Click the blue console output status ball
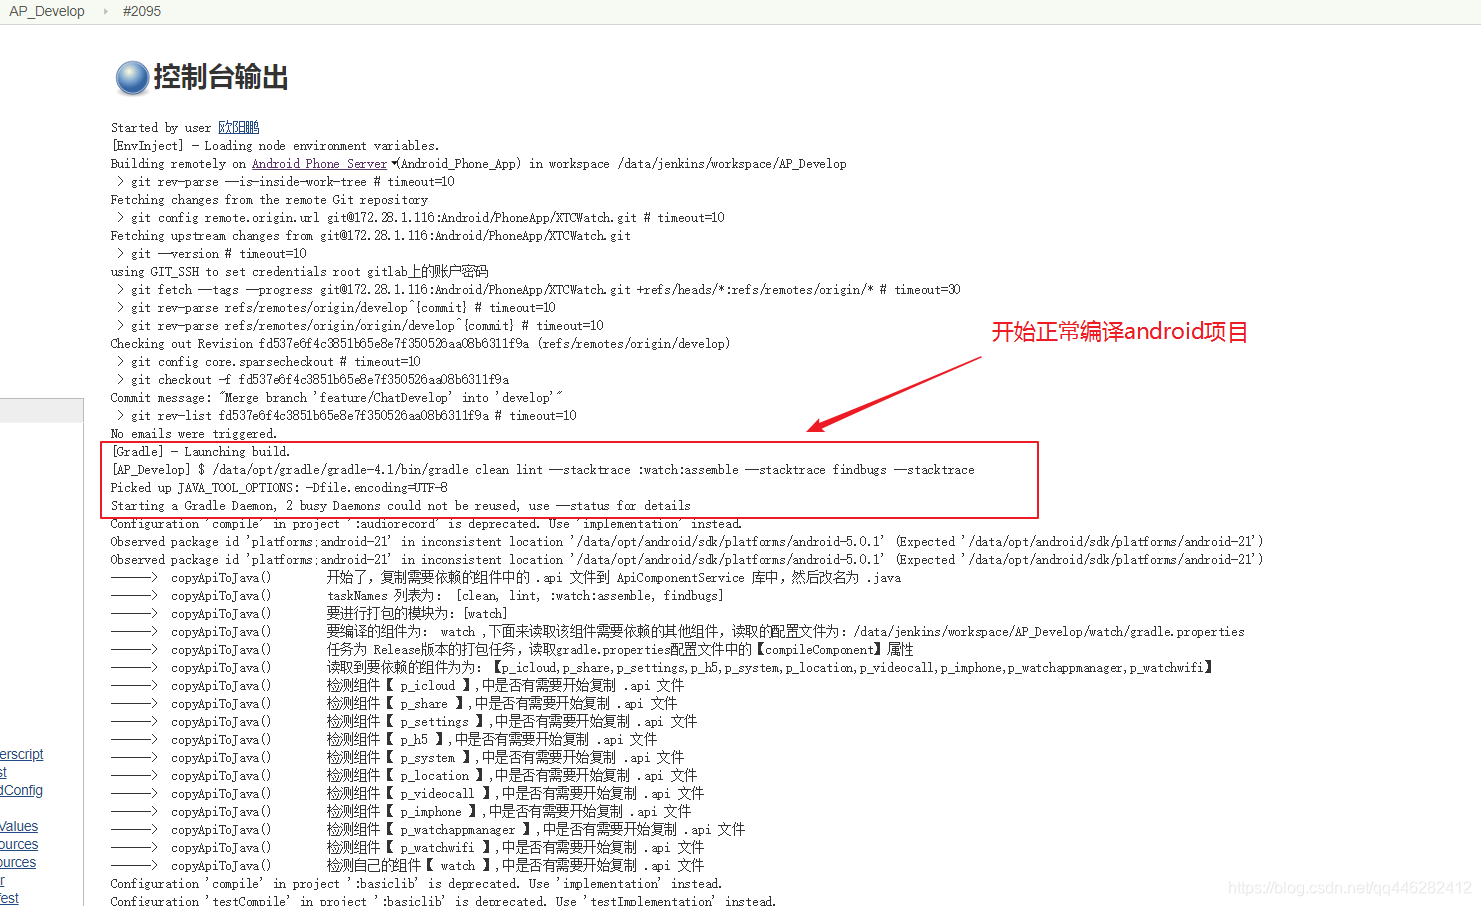Image resolution: width=1481 pixels, height=906 pixels. [x=132, y=77]
